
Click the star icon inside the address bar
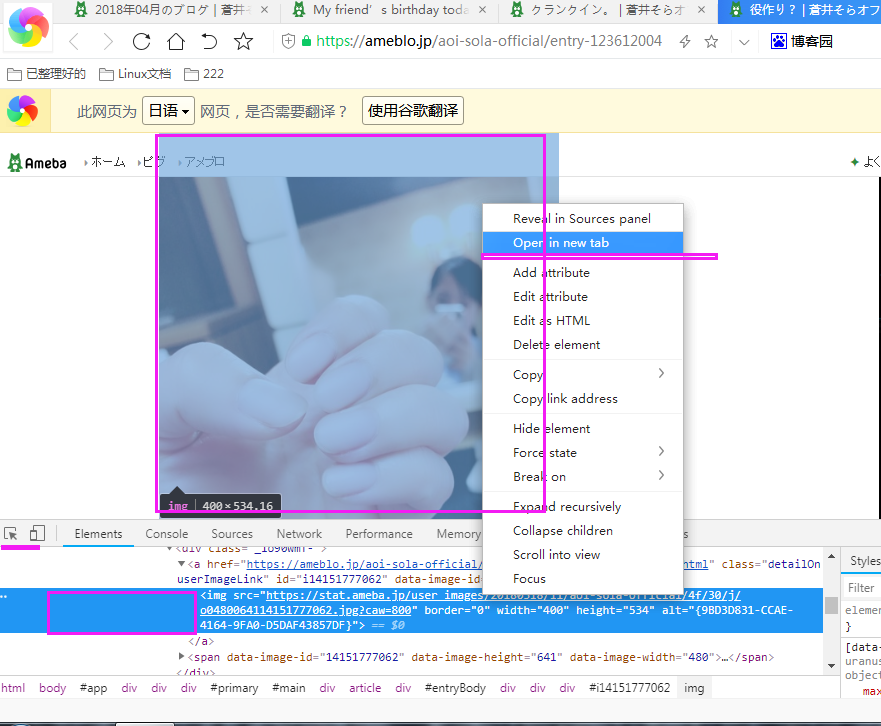click(711, 42)
